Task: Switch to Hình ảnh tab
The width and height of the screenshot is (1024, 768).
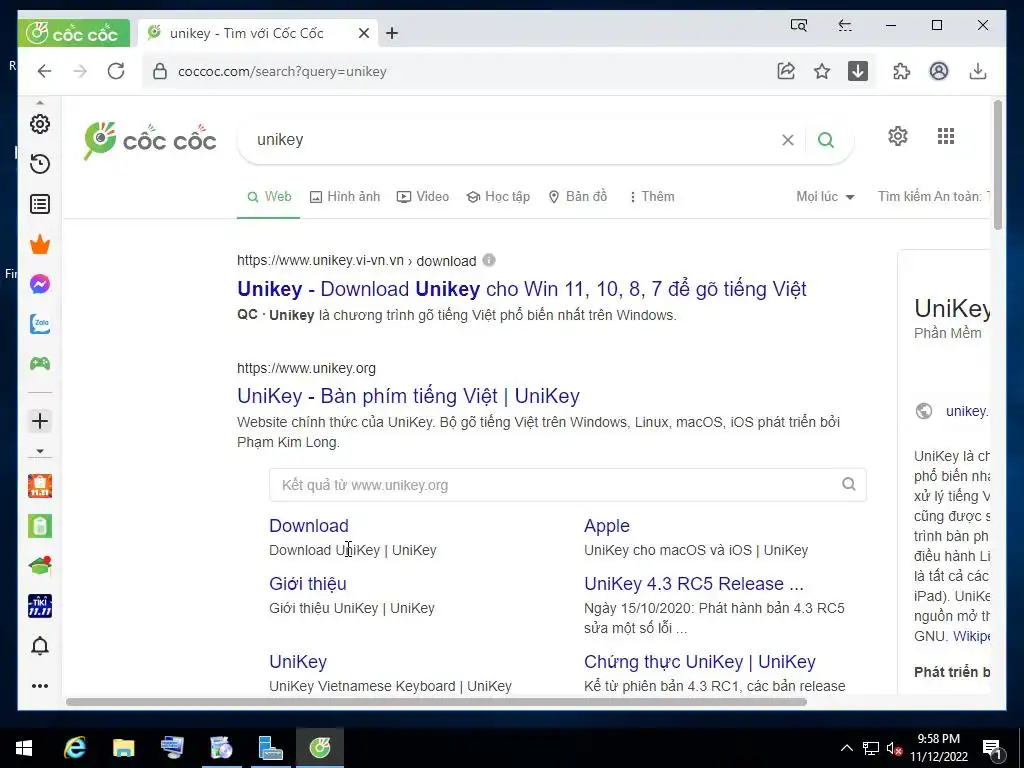Action: click(x=345, y=197)
